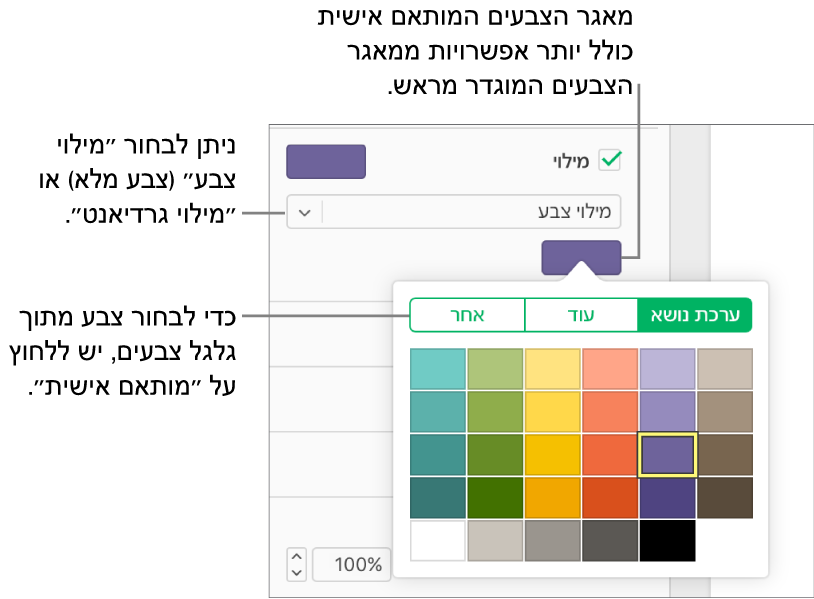Pick the black color swatch

point(667,540)
